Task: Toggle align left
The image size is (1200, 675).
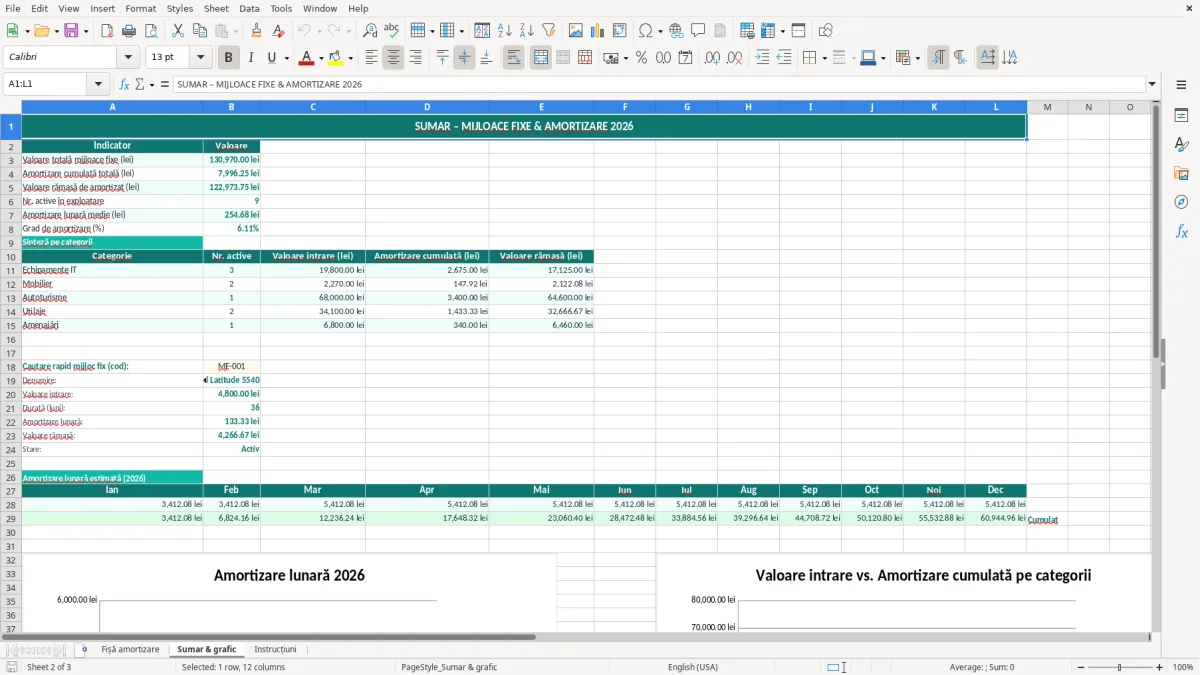Action: [x=371, y=58]
